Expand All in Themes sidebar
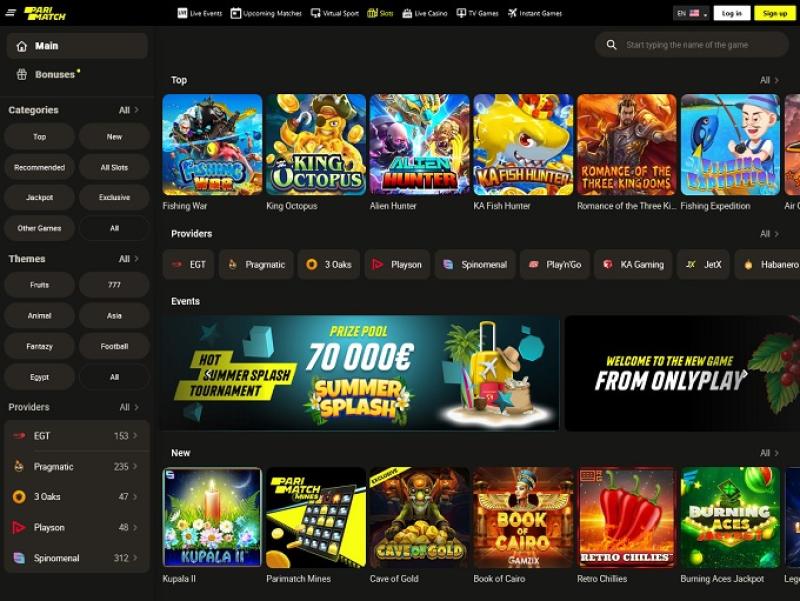Screen dimensions: 800x601 point(129,259)
